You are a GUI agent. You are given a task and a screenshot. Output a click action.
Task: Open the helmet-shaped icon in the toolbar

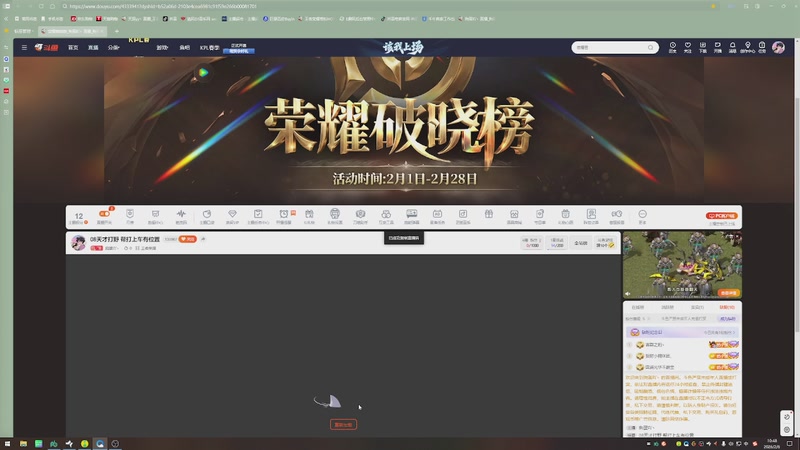click(335, 216)
